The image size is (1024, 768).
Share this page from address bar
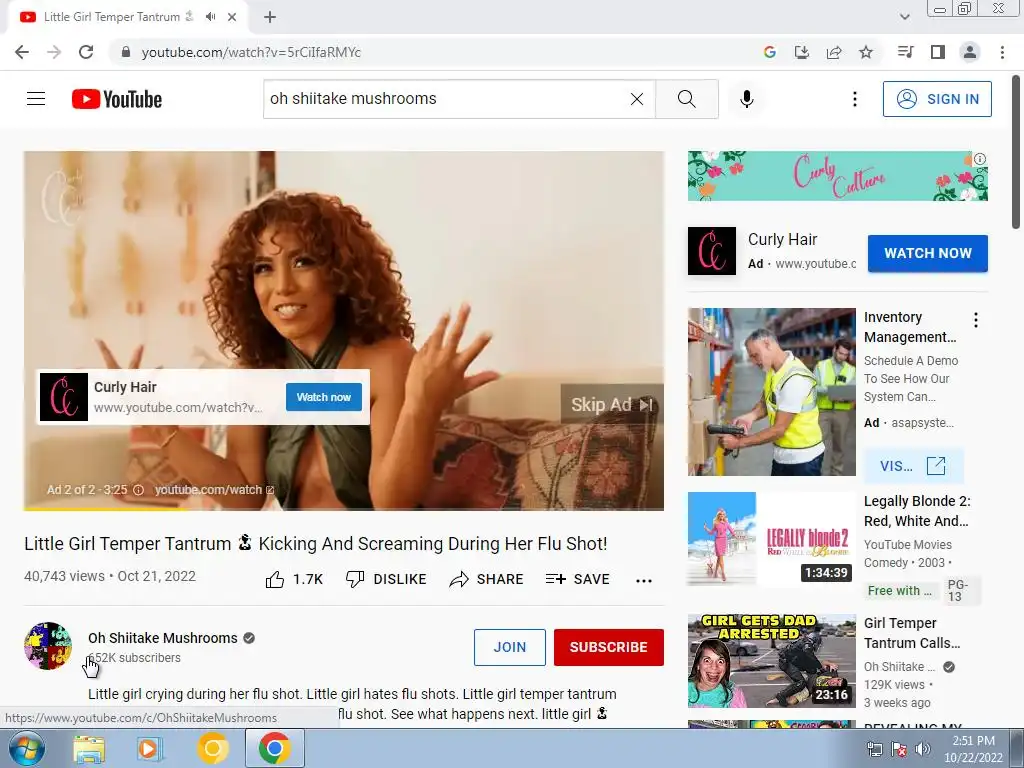pos(834,52)
